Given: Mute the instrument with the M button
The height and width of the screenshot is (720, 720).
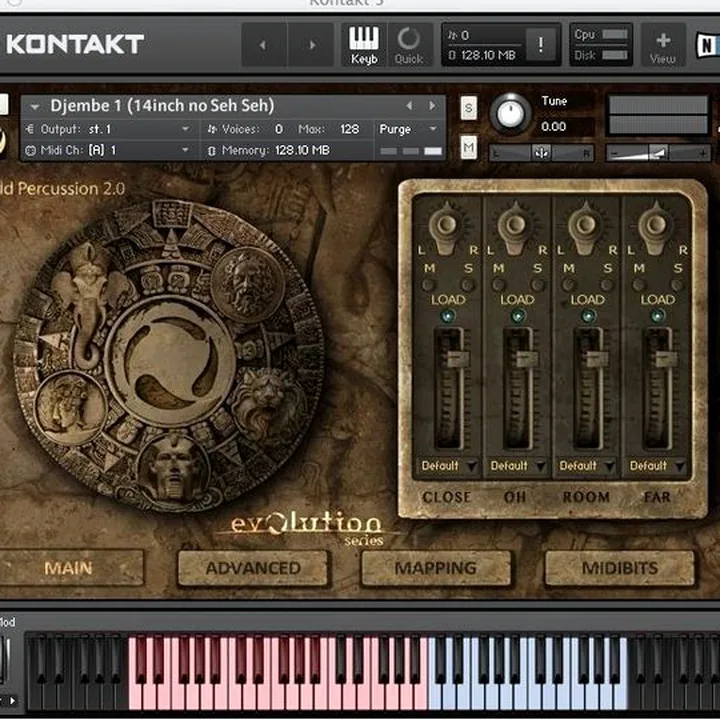Looking at the screenshot, I should [x=468, y=147].
